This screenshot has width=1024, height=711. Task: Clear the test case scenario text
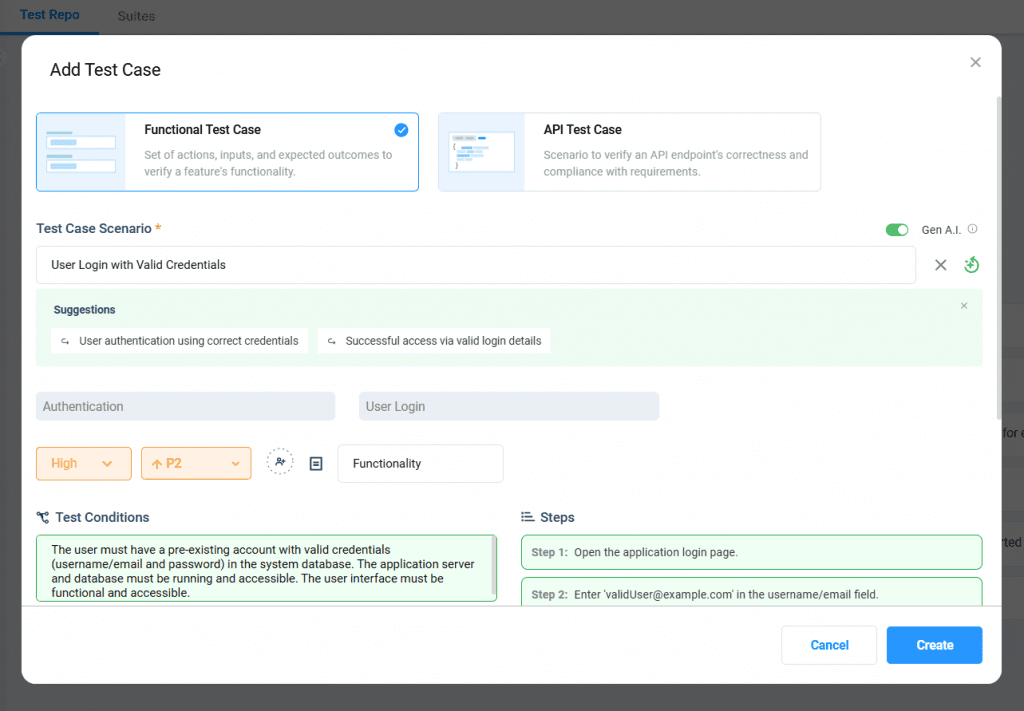[x=940, y=265]
